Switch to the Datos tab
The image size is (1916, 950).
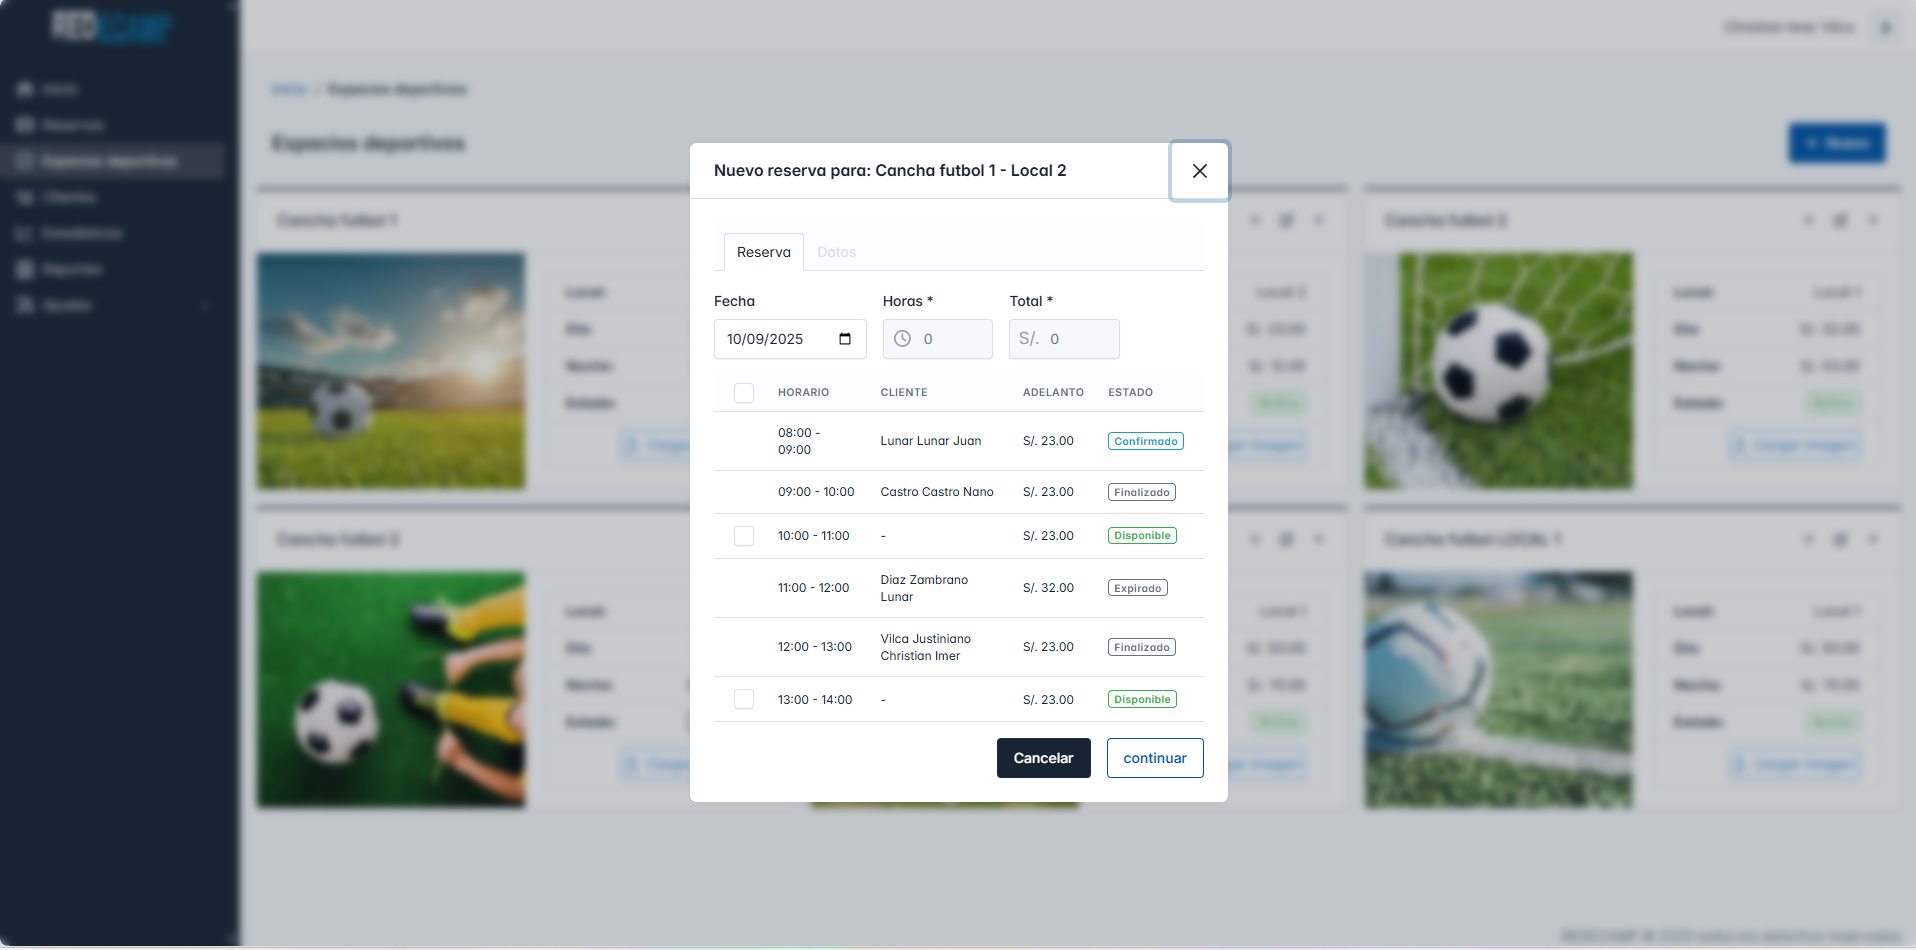[x=836, y=252]
